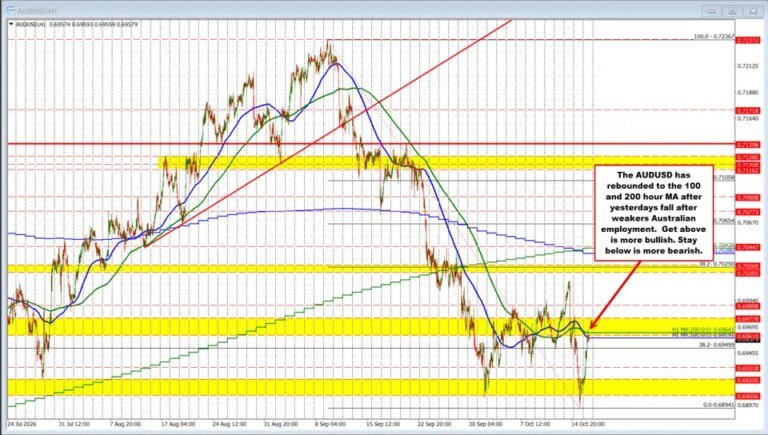The width and height of the screenshot is (768, 435).
Task: Select the 38.2- 0.70250 Fibonacci label
Action: [716, 264]
